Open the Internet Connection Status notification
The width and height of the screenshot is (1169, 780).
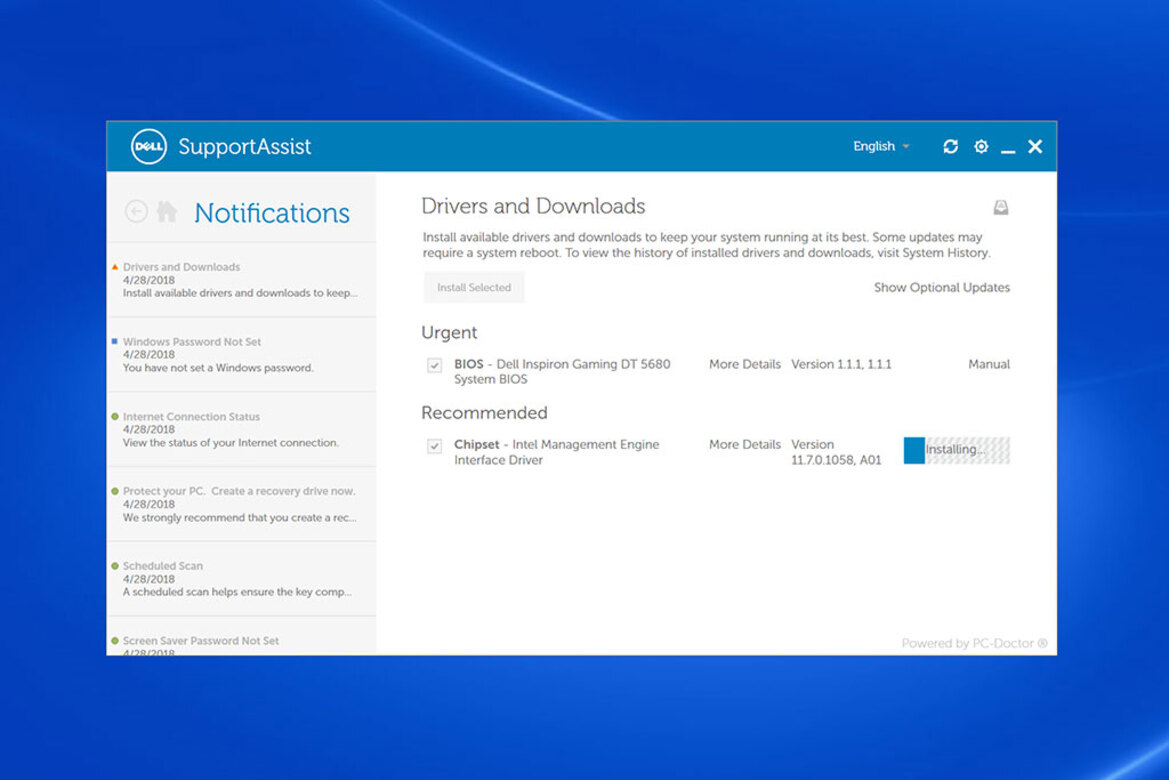[242, 430]
